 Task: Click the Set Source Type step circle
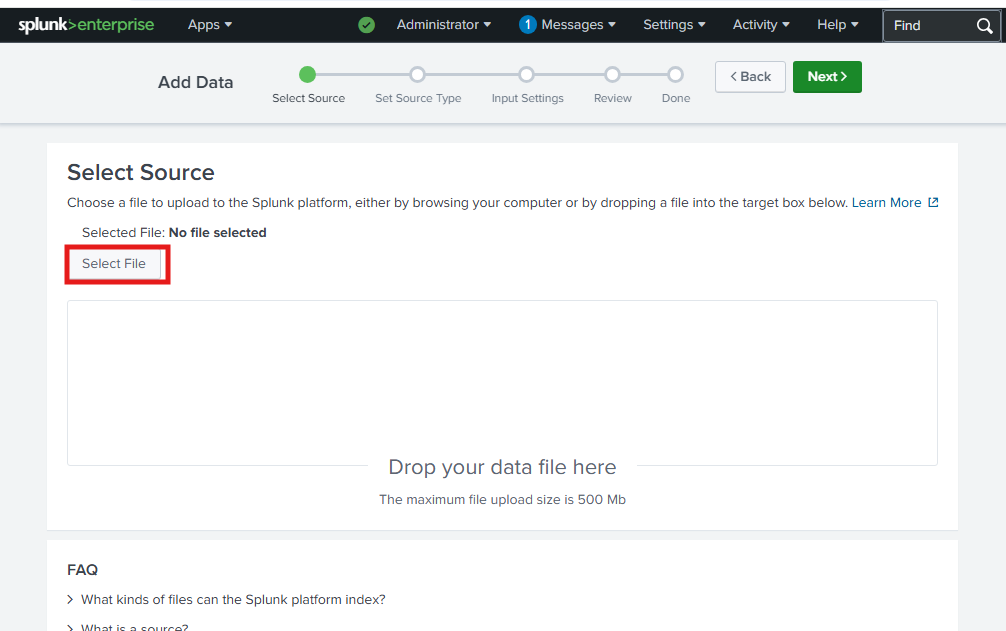418,74
